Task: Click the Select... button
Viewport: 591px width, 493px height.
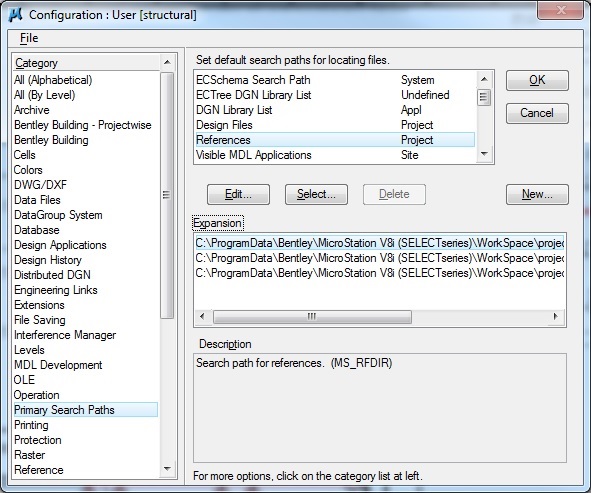Action: pyautogui.click(x=316, y=194)
